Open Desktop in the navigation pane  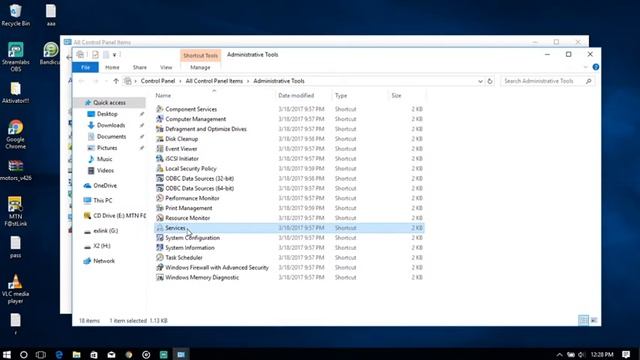point(107,114)
